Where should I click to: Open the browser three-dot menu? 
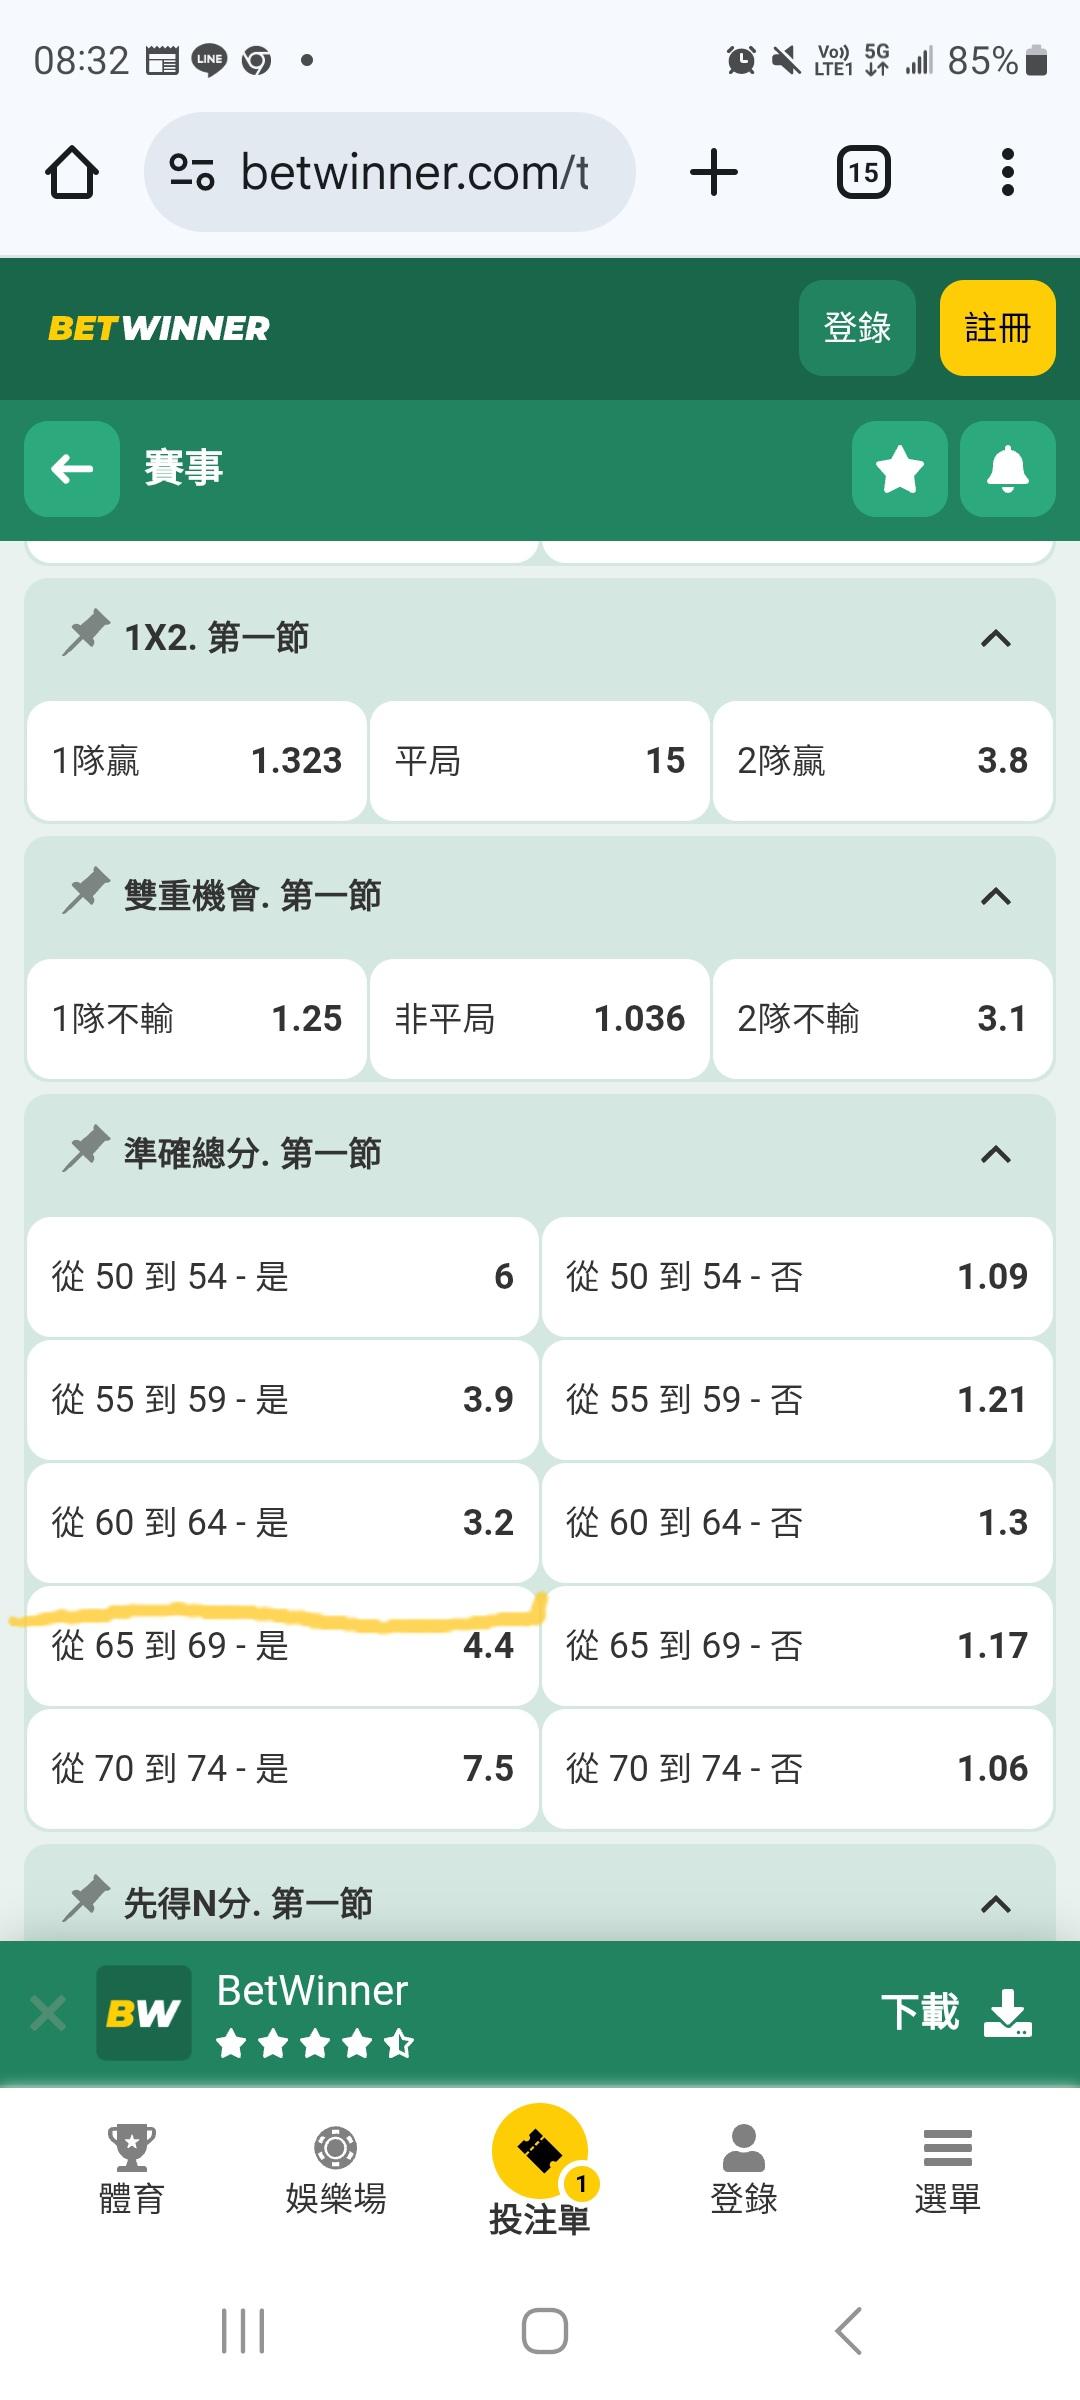tap(1007, 173)
